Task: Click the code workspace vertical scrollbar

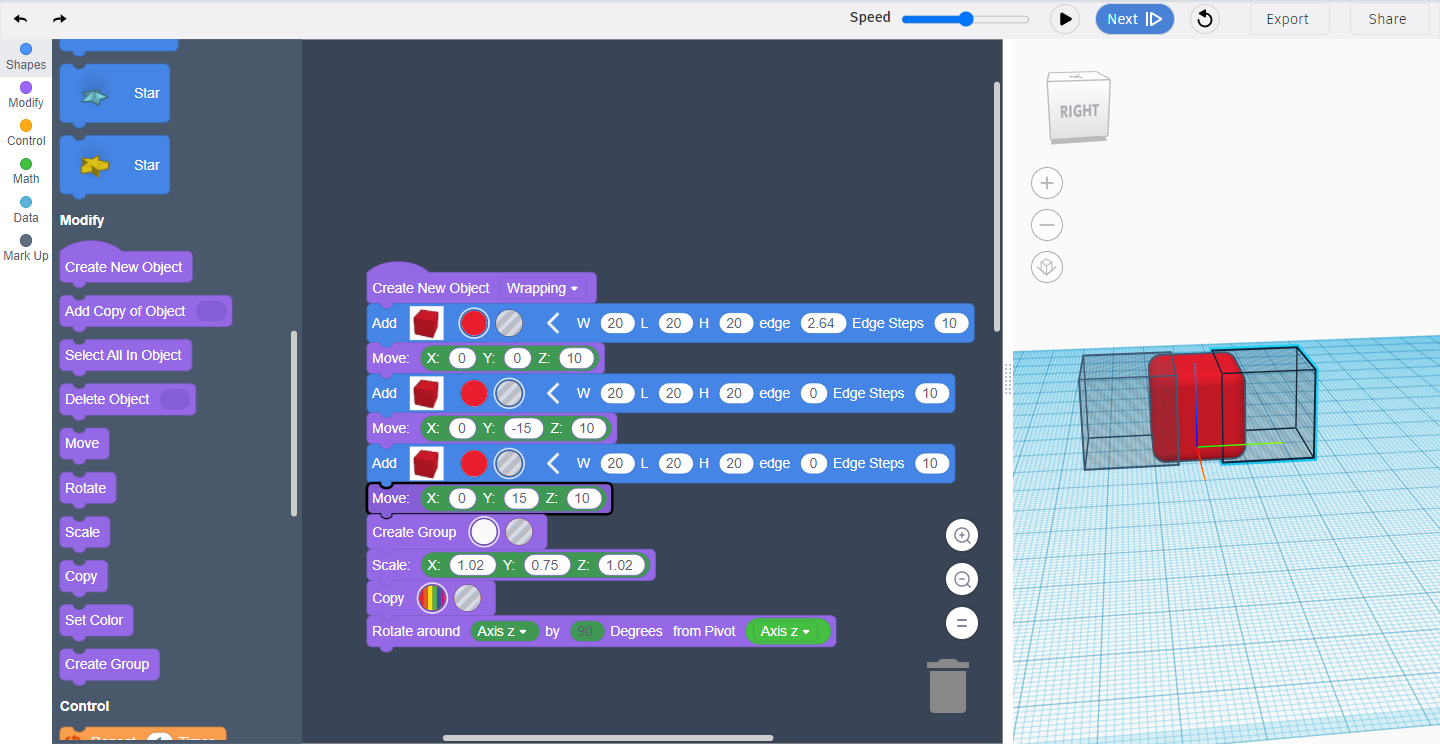Action: coord(996,207)
